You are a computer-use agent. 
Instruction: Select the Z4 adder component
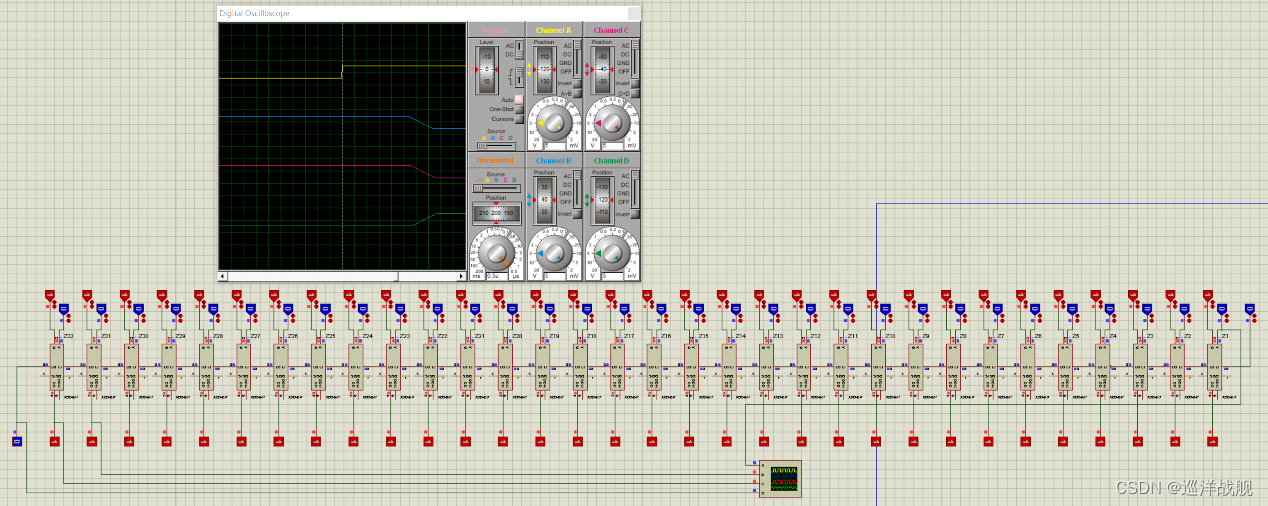coord(1104,366)
